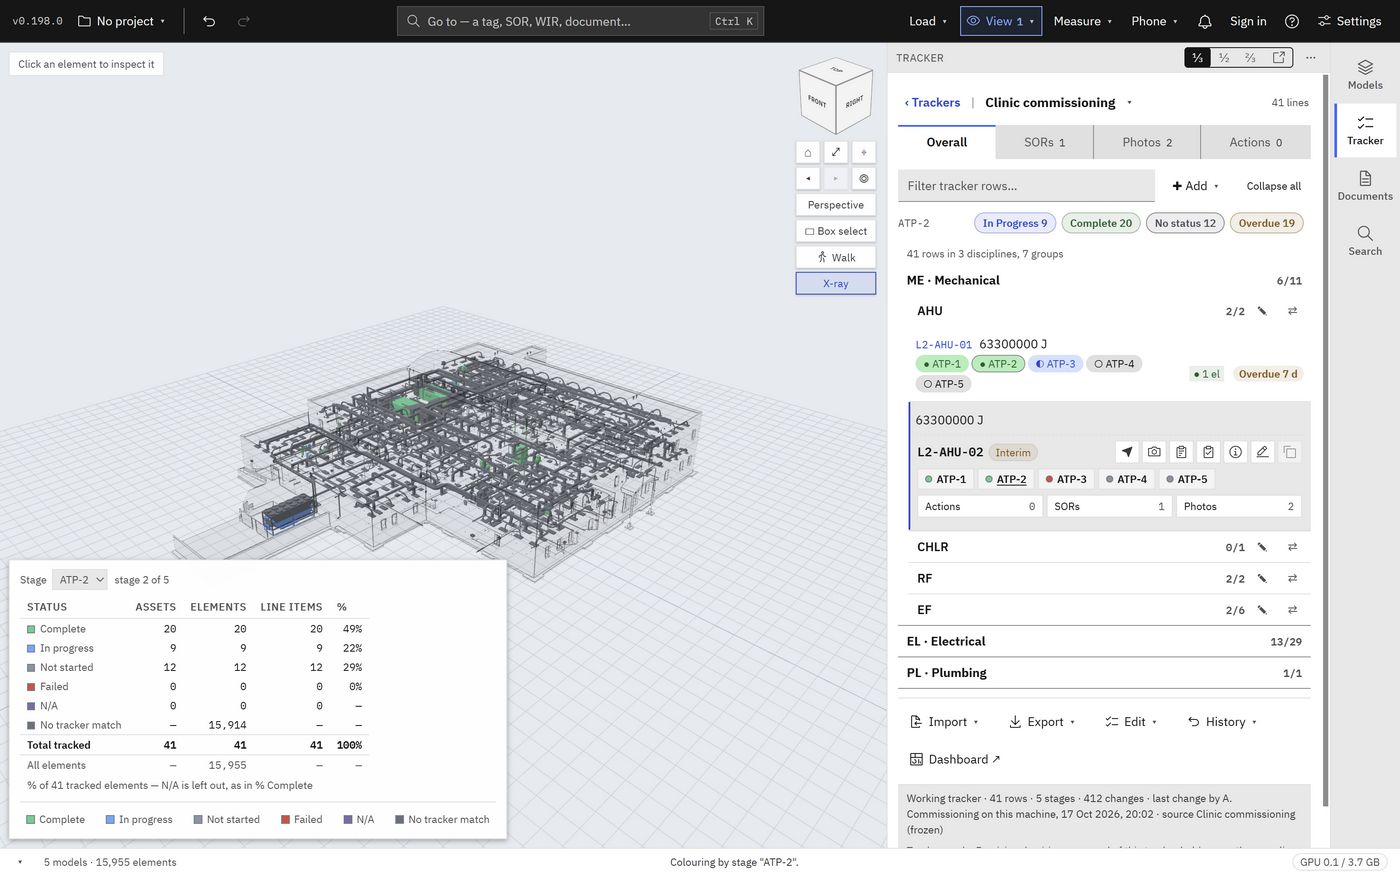Click the camera icon on L2-AHU-02 row
The image size is (1400, 875).
tap(1154, 452)
